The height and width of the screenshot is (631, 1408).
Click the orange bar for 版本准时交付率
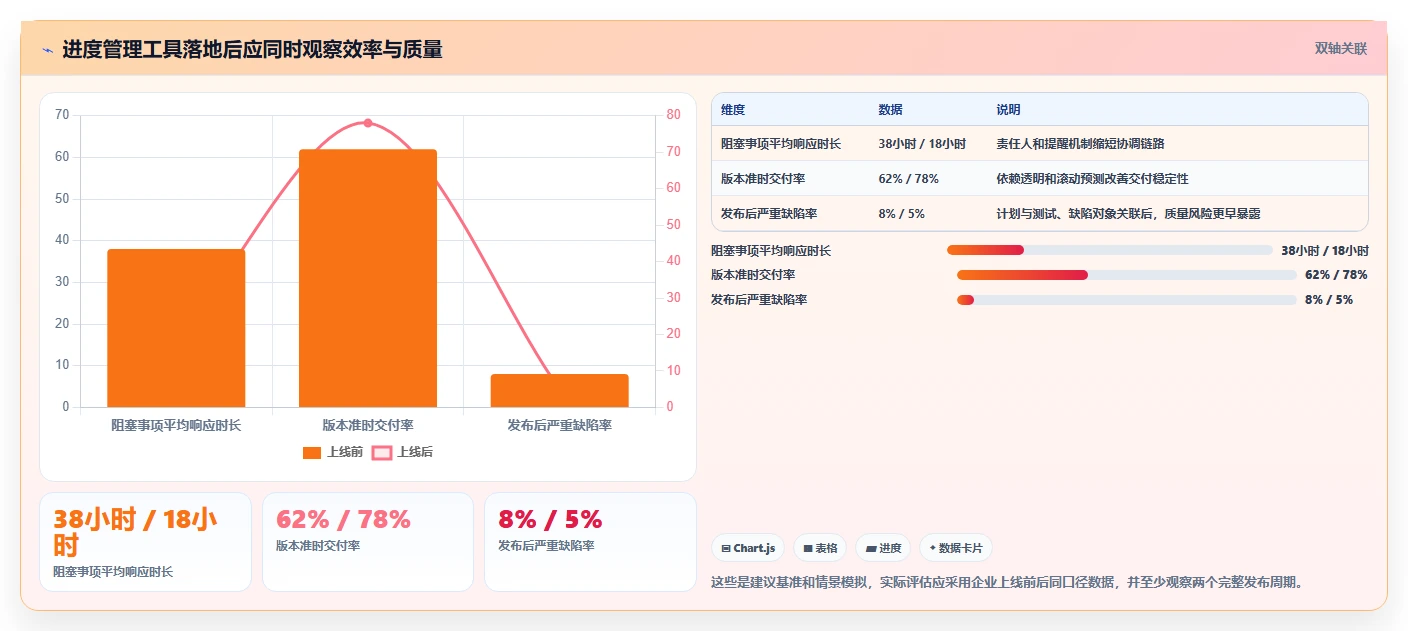coord(368,278)
